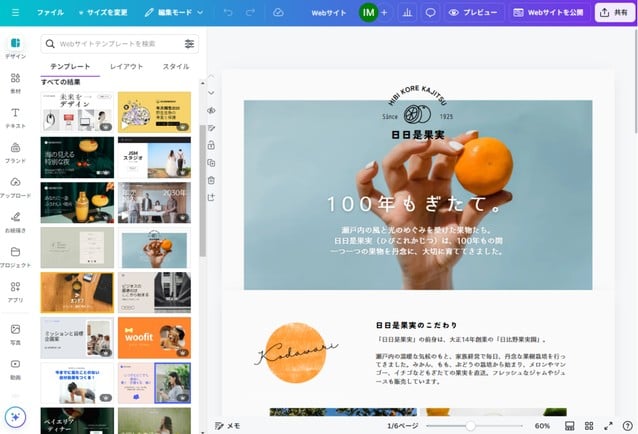Select the JSMスタジオ wedding template
This screenshot has height=434, width=638.
[x=154, y=157]
